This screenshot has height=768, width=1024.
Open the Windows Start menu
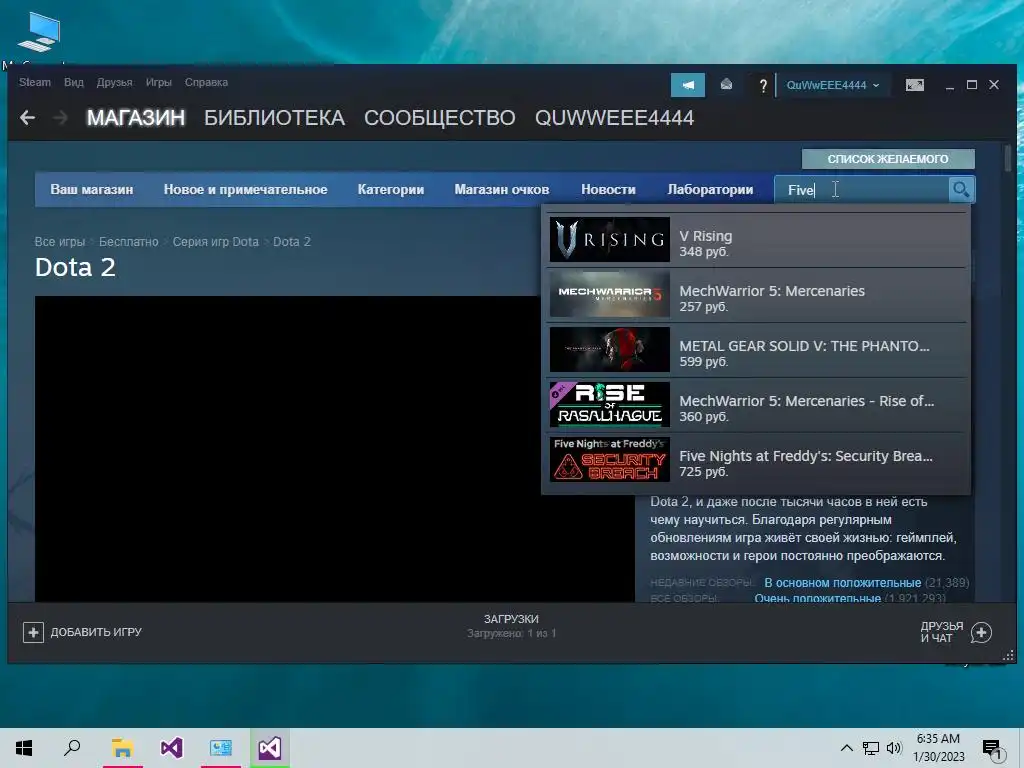click(x=24, y=748)
